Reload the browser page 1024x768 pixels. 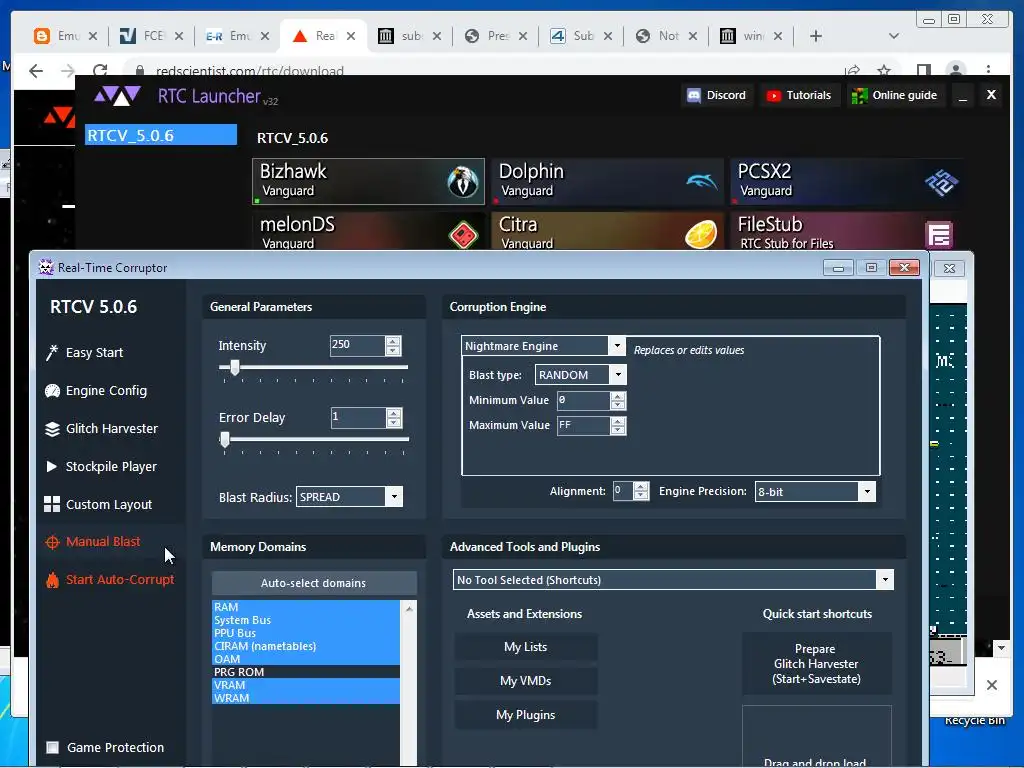click(100, 71)
